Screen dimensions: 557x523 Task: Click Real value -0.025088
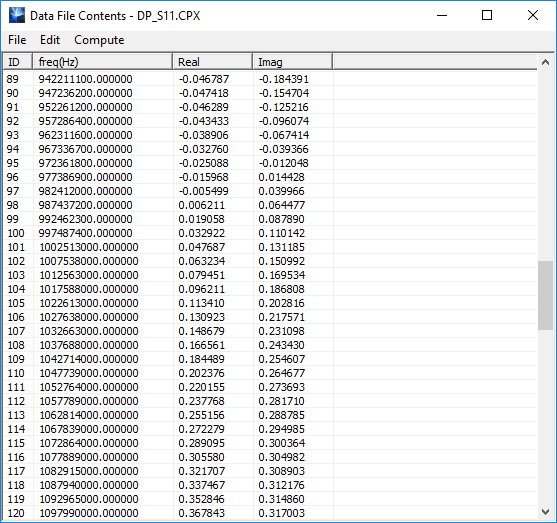[204, 163]
